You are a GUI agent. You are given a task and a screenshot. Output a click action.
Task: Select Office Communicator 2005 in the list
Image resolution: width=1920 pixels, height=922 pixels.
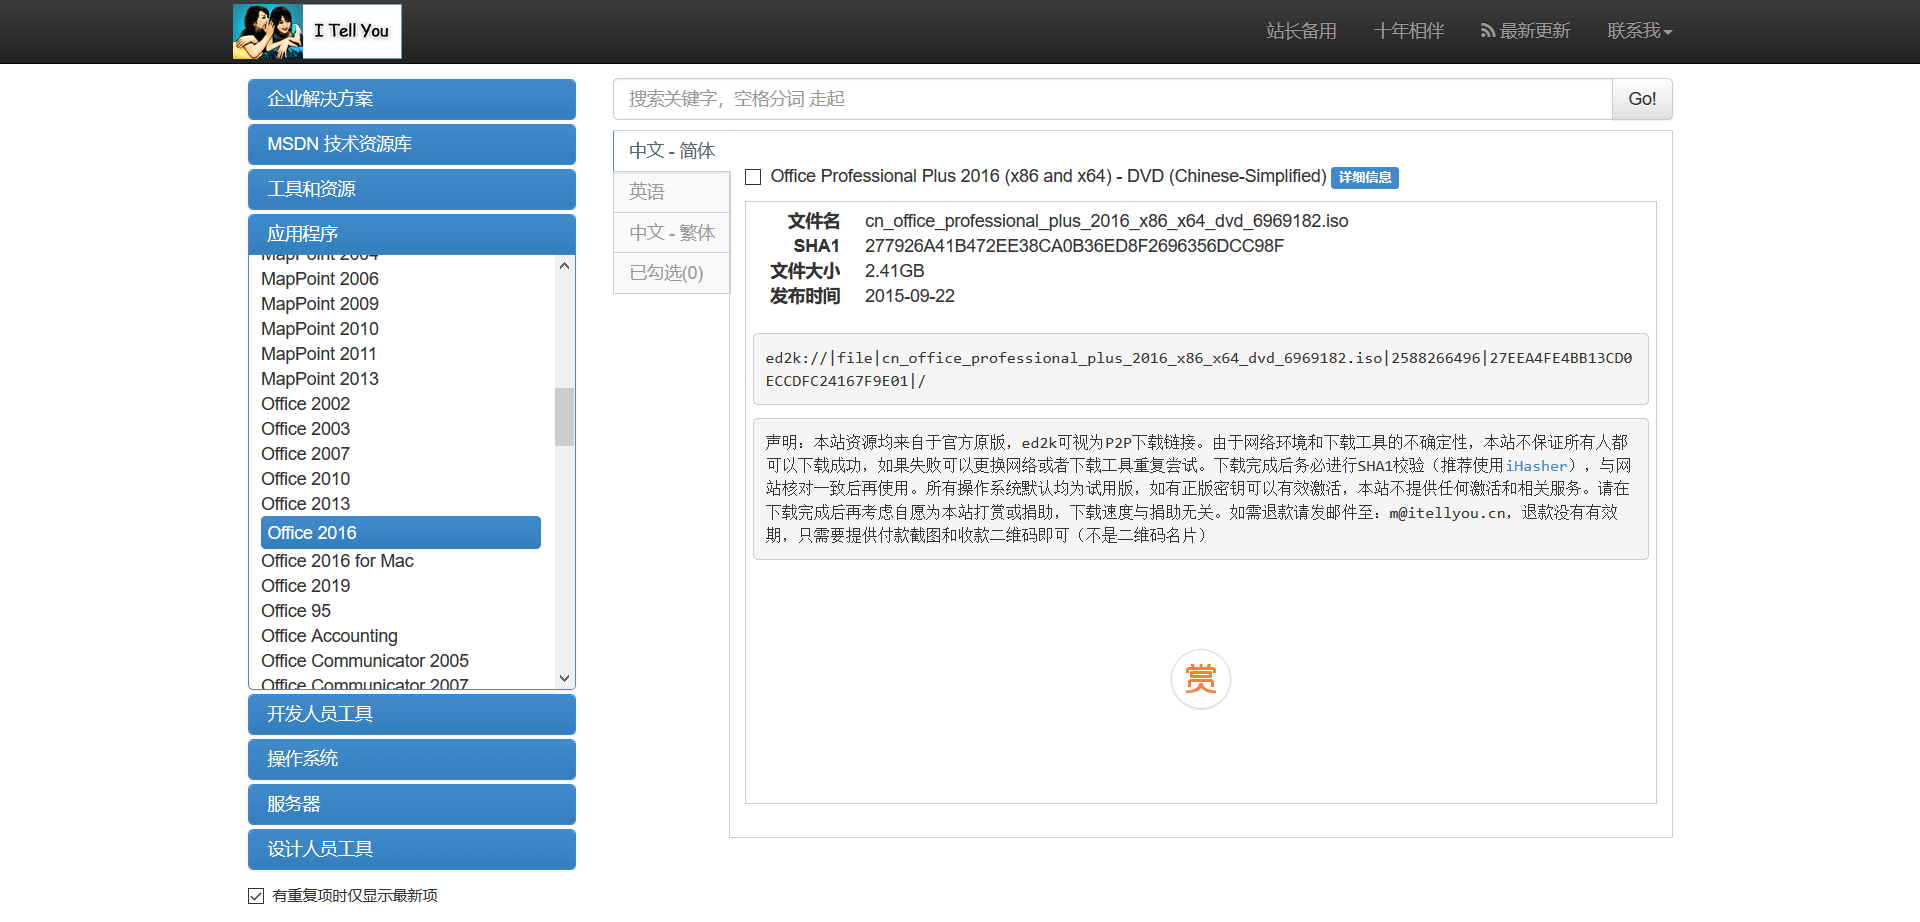tap(365, 661)
